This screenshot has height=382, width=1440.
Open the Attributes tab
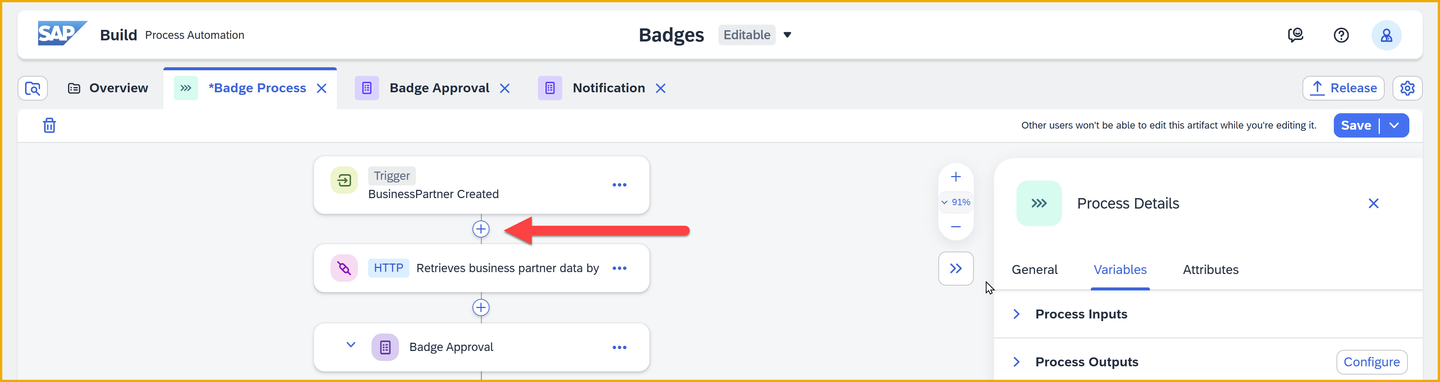tap(1210, 270)
